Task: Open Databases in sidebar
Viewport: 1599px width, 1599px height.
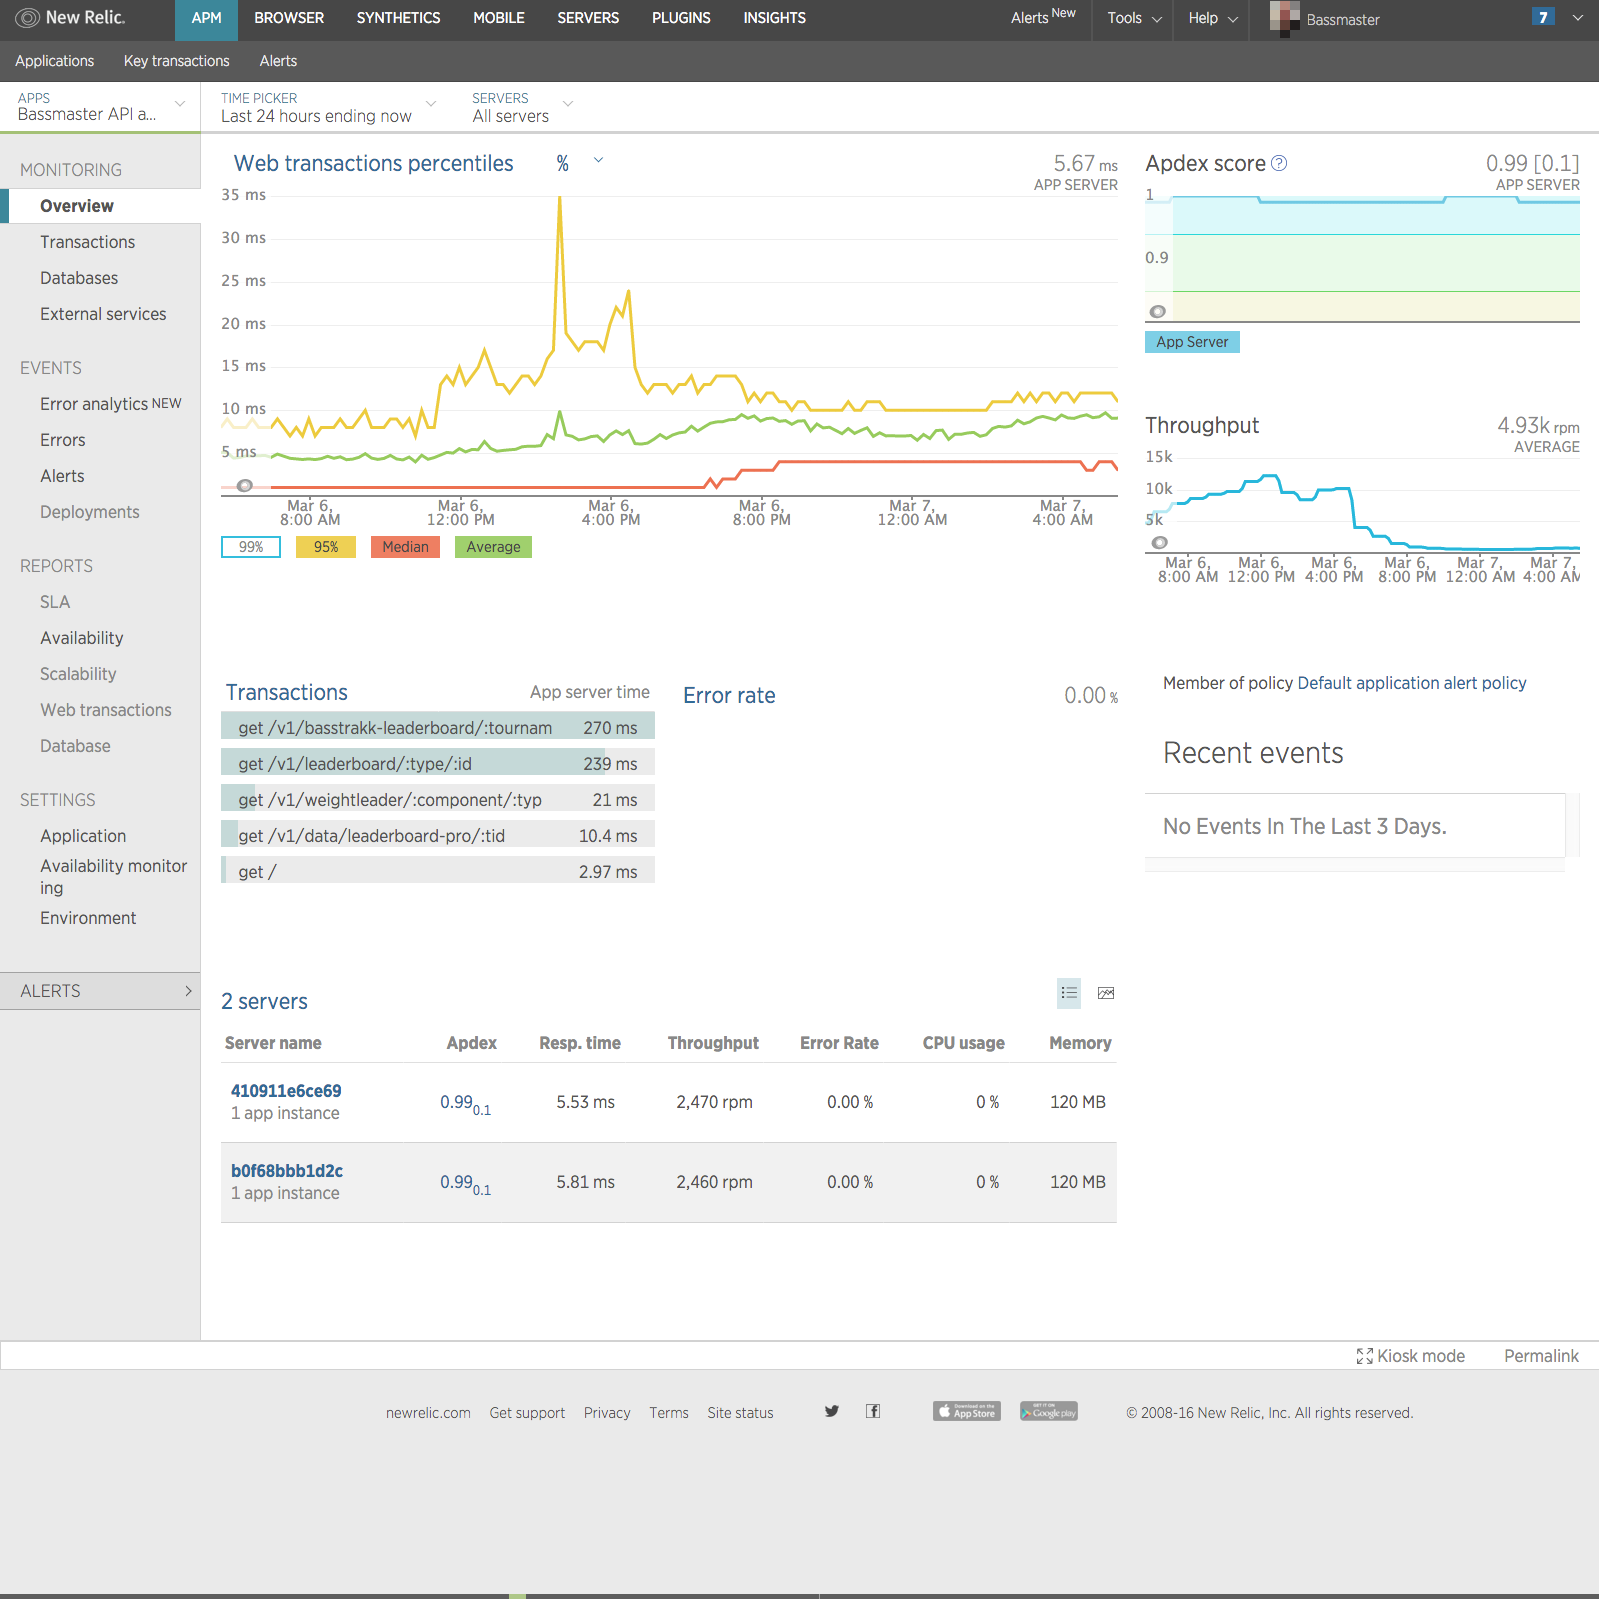Action: (79, 278)
